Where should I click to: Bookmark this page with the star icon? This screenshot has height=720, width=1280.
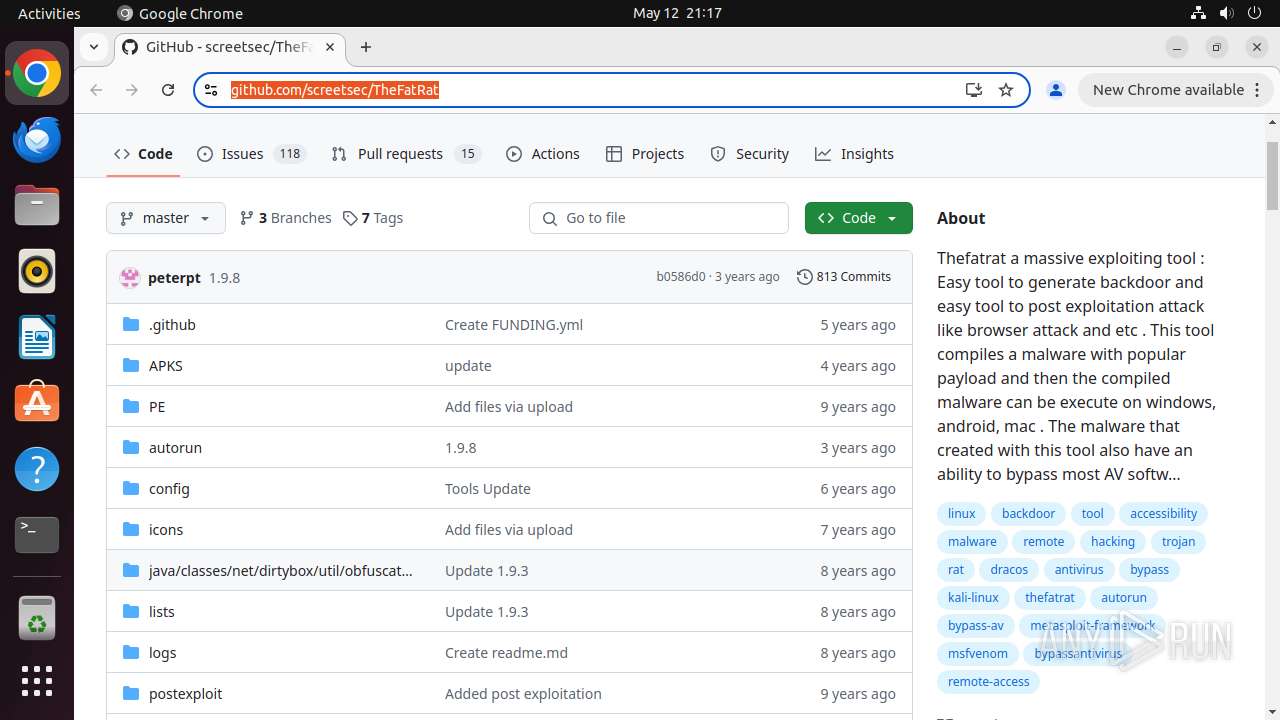click(1006, 90)
